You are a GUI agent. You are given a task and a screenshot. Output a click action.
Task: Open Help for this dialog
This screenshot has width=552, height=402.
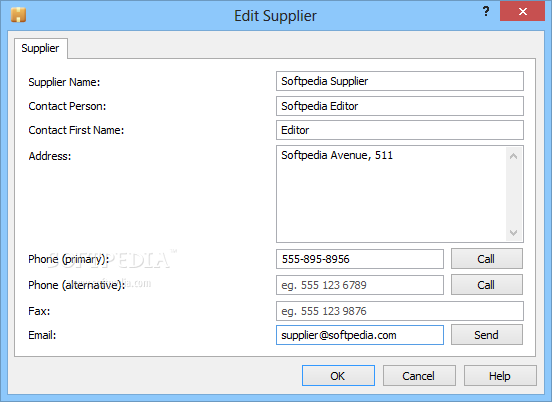pos(500,376)
